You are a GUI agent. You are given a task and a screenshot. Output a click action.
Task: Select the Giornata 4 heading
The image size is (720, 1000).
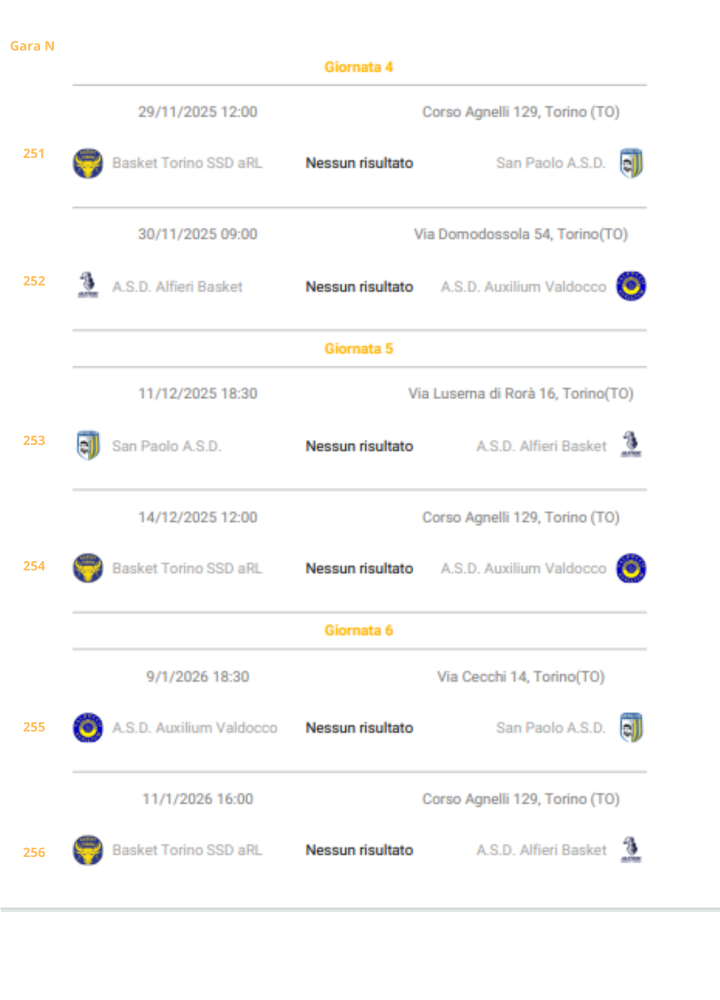[359, 67]
